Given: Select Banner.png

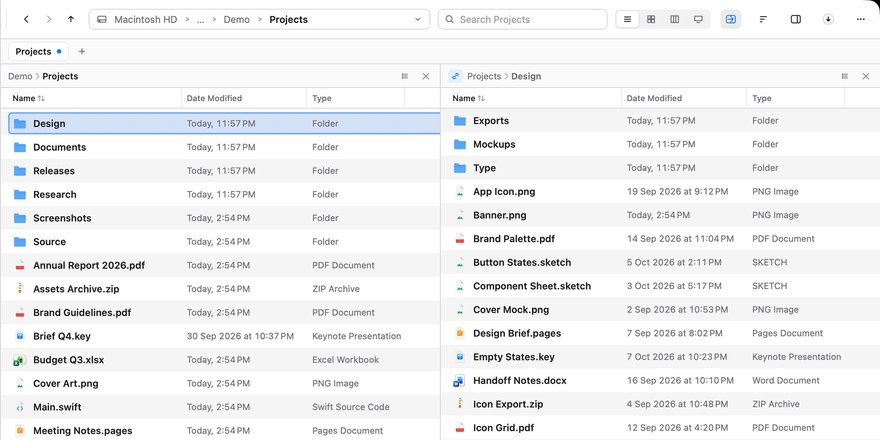Looking at the screenshot, I should (x=660, y=215).
